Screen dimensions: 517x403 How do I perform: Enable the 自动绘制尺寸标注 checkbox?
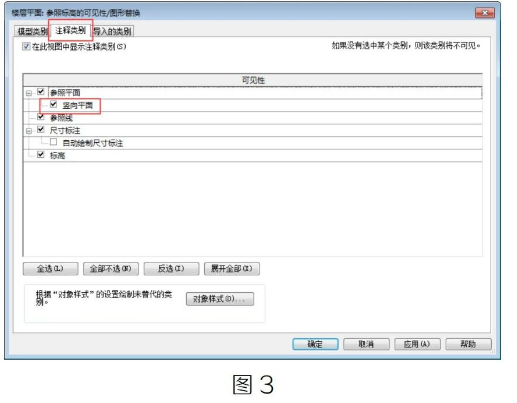coord(53,142)
